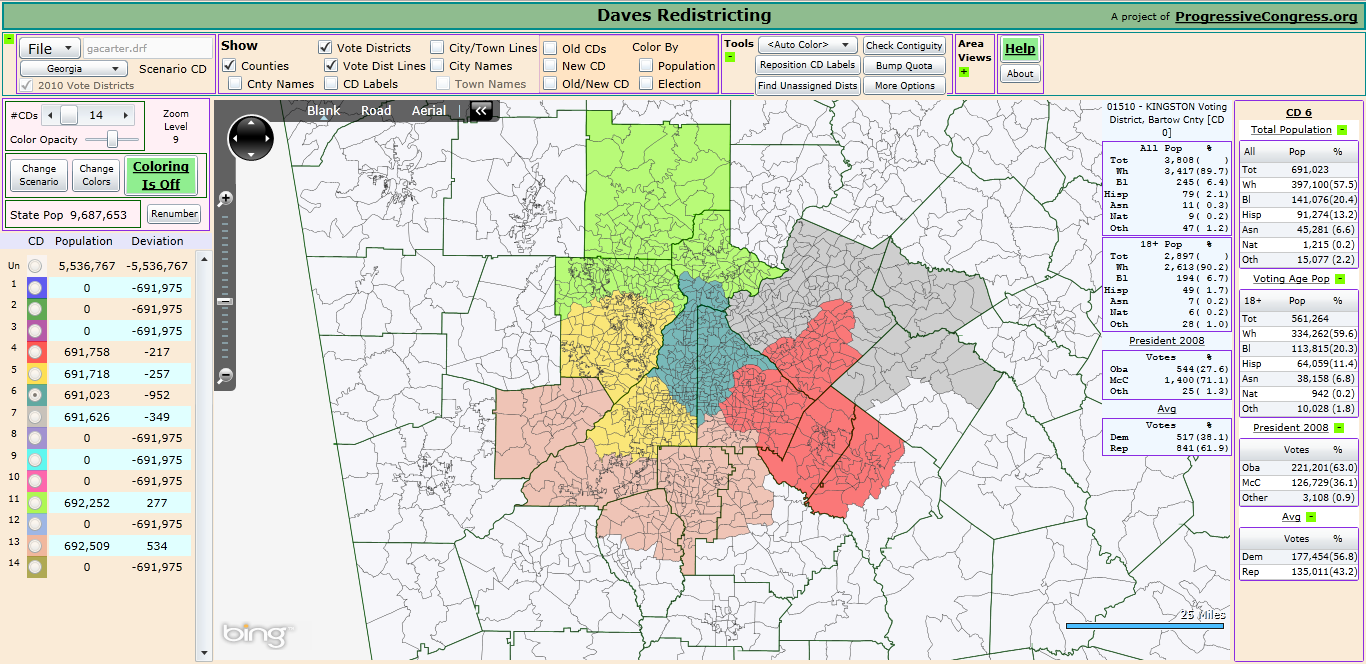1366x664 pixels.
Task: Collapse the Total Population section
Action: (x=1342, y=130)
